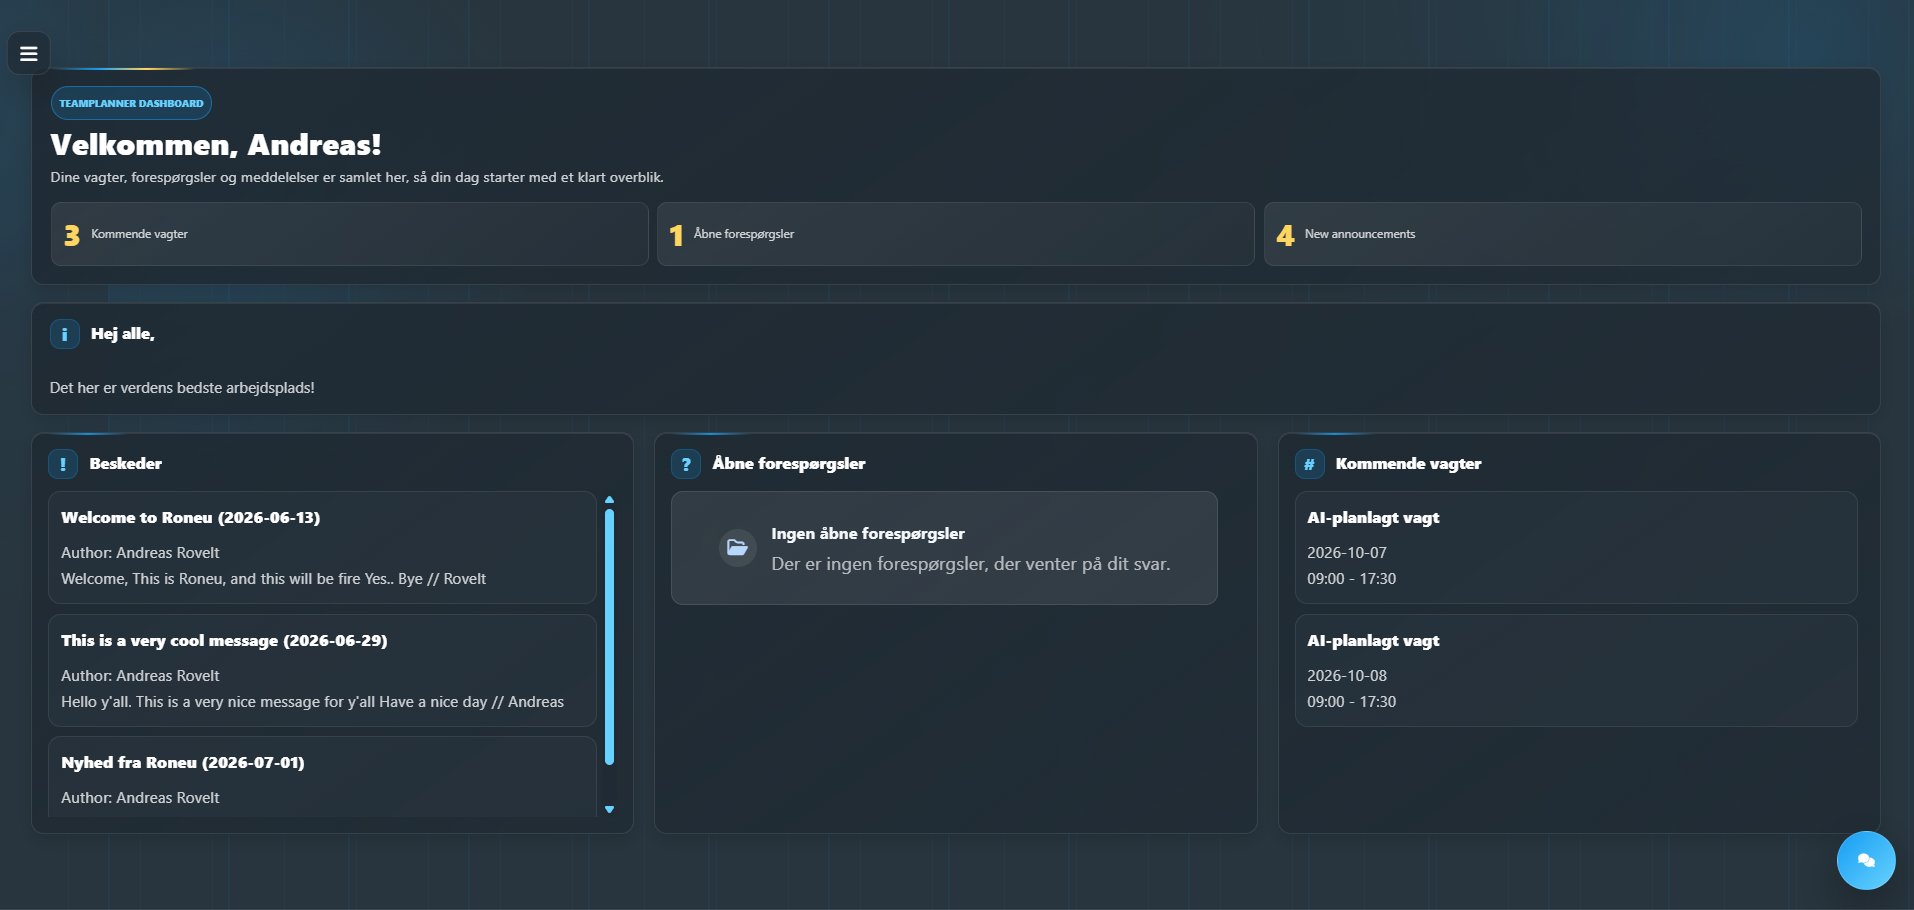The image size is (1914, 910).
Task: Select the AI-planlagt vagt on 2026-10-07
Action: (x=1576, y=547)
